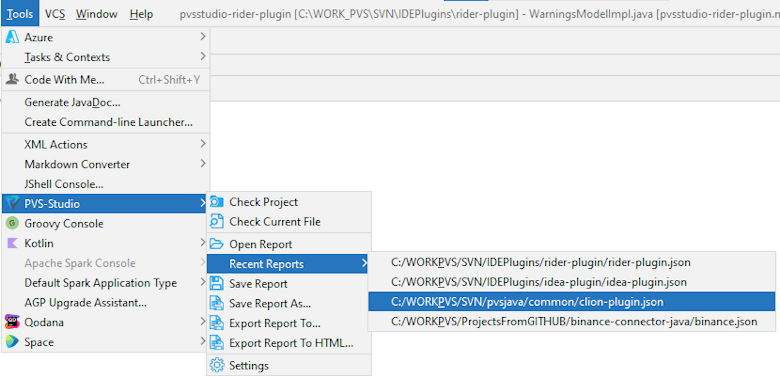Expand the Tasks & Contexts submenu arrow
The image size is (780, 378).
click(202, 56)
